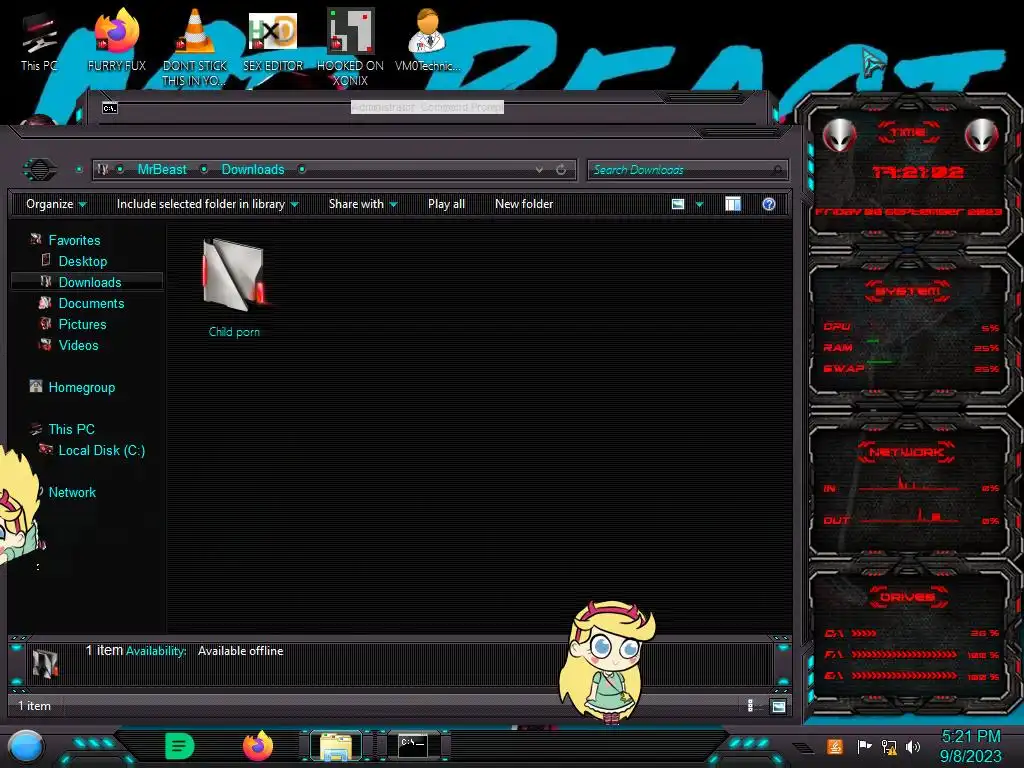Viewport: 1024px width, 768px height.
Task: Open the HxD SEX EDITOR desktop icon
Action: tap(273, 40)
